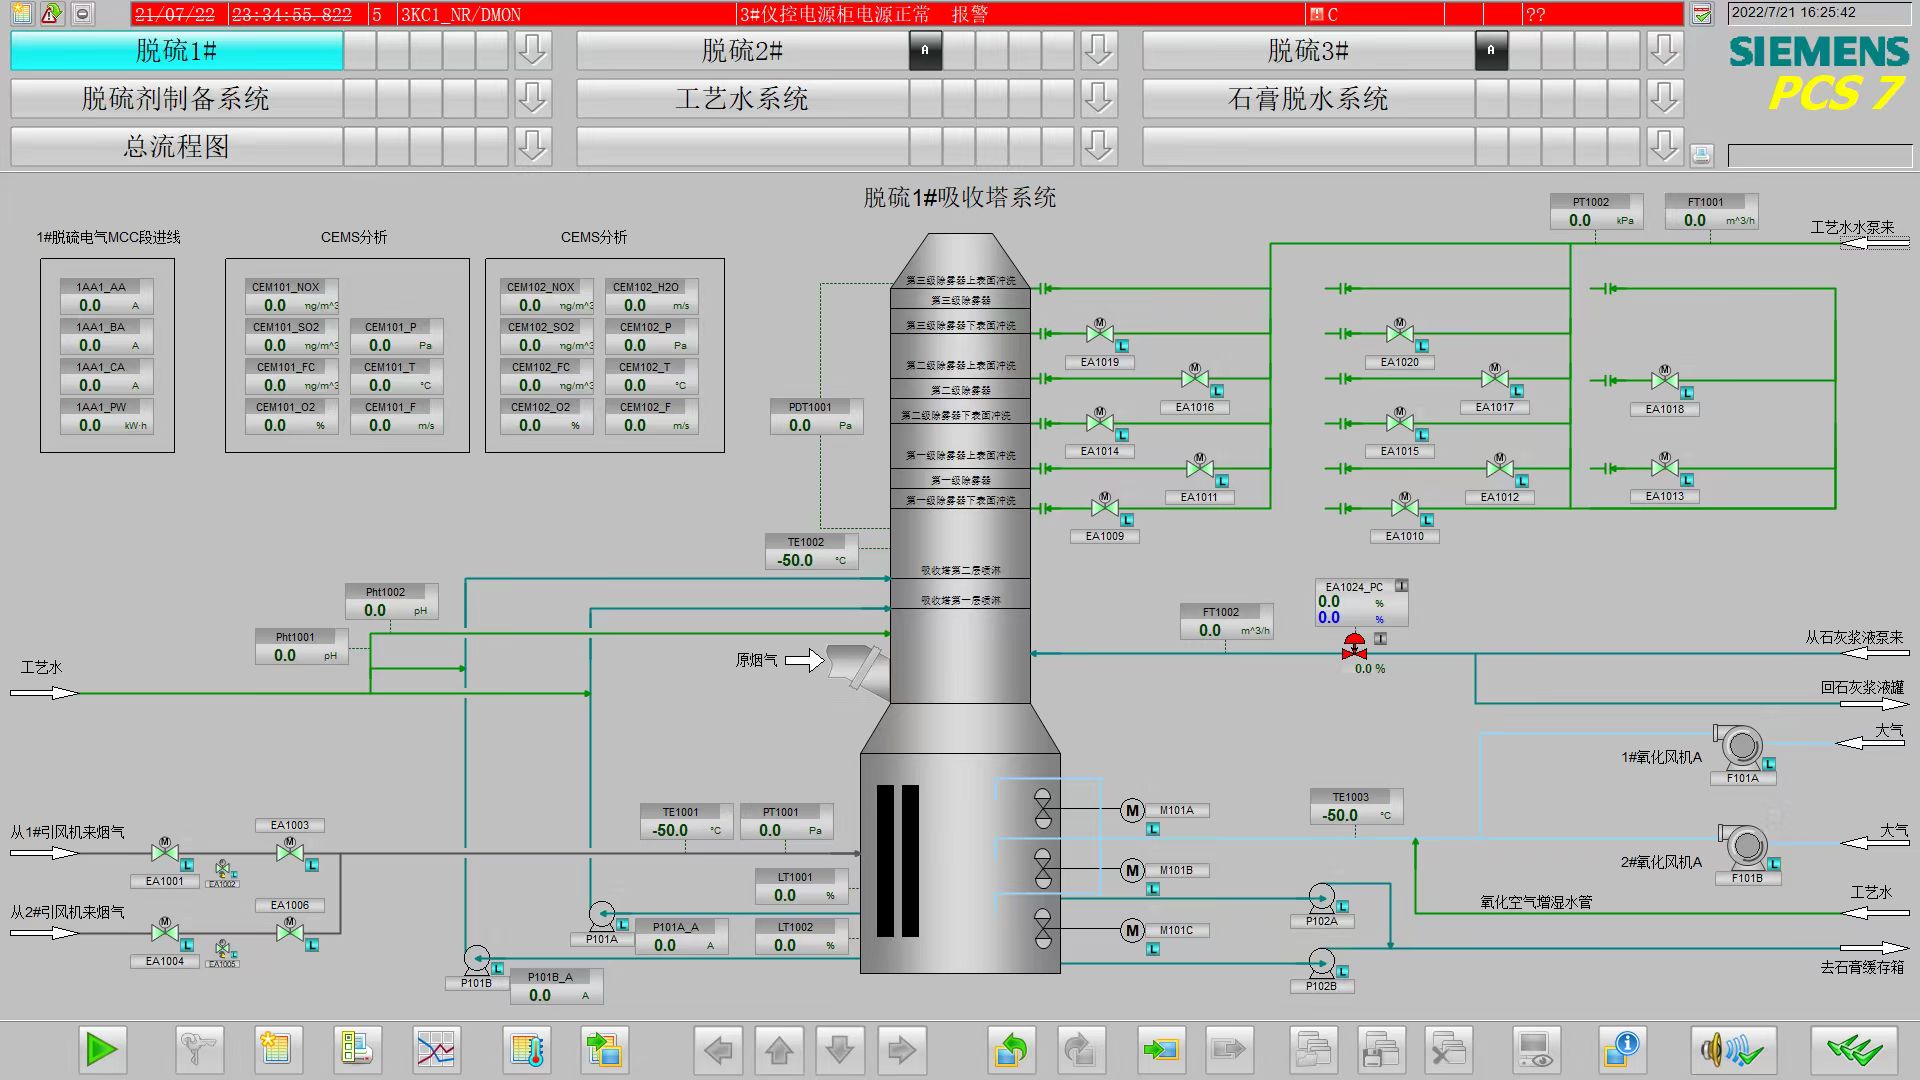Screen dimensions: 1920x1080
Task: Navigate right with the bottom toolbar right arrow
Action: [901, 1049]
